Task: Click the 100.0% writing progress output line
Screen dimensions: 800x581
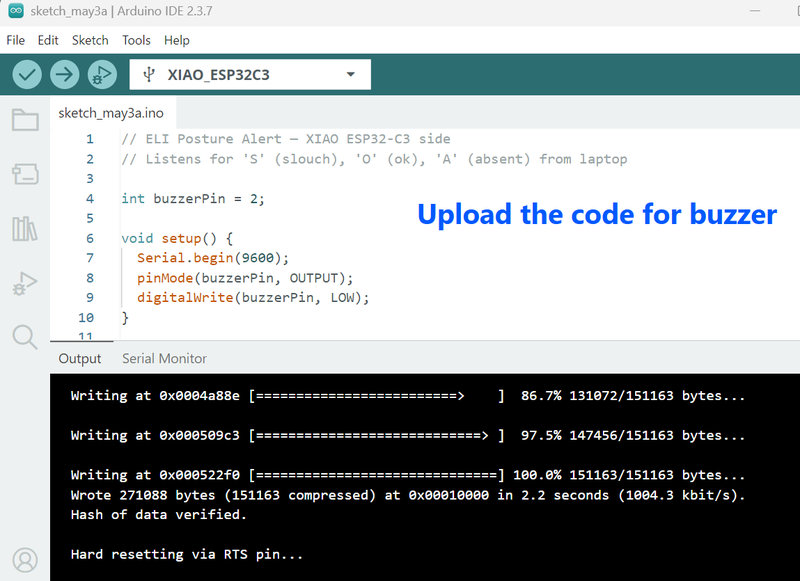Action: pyautogui.click(x=408, y=475)
